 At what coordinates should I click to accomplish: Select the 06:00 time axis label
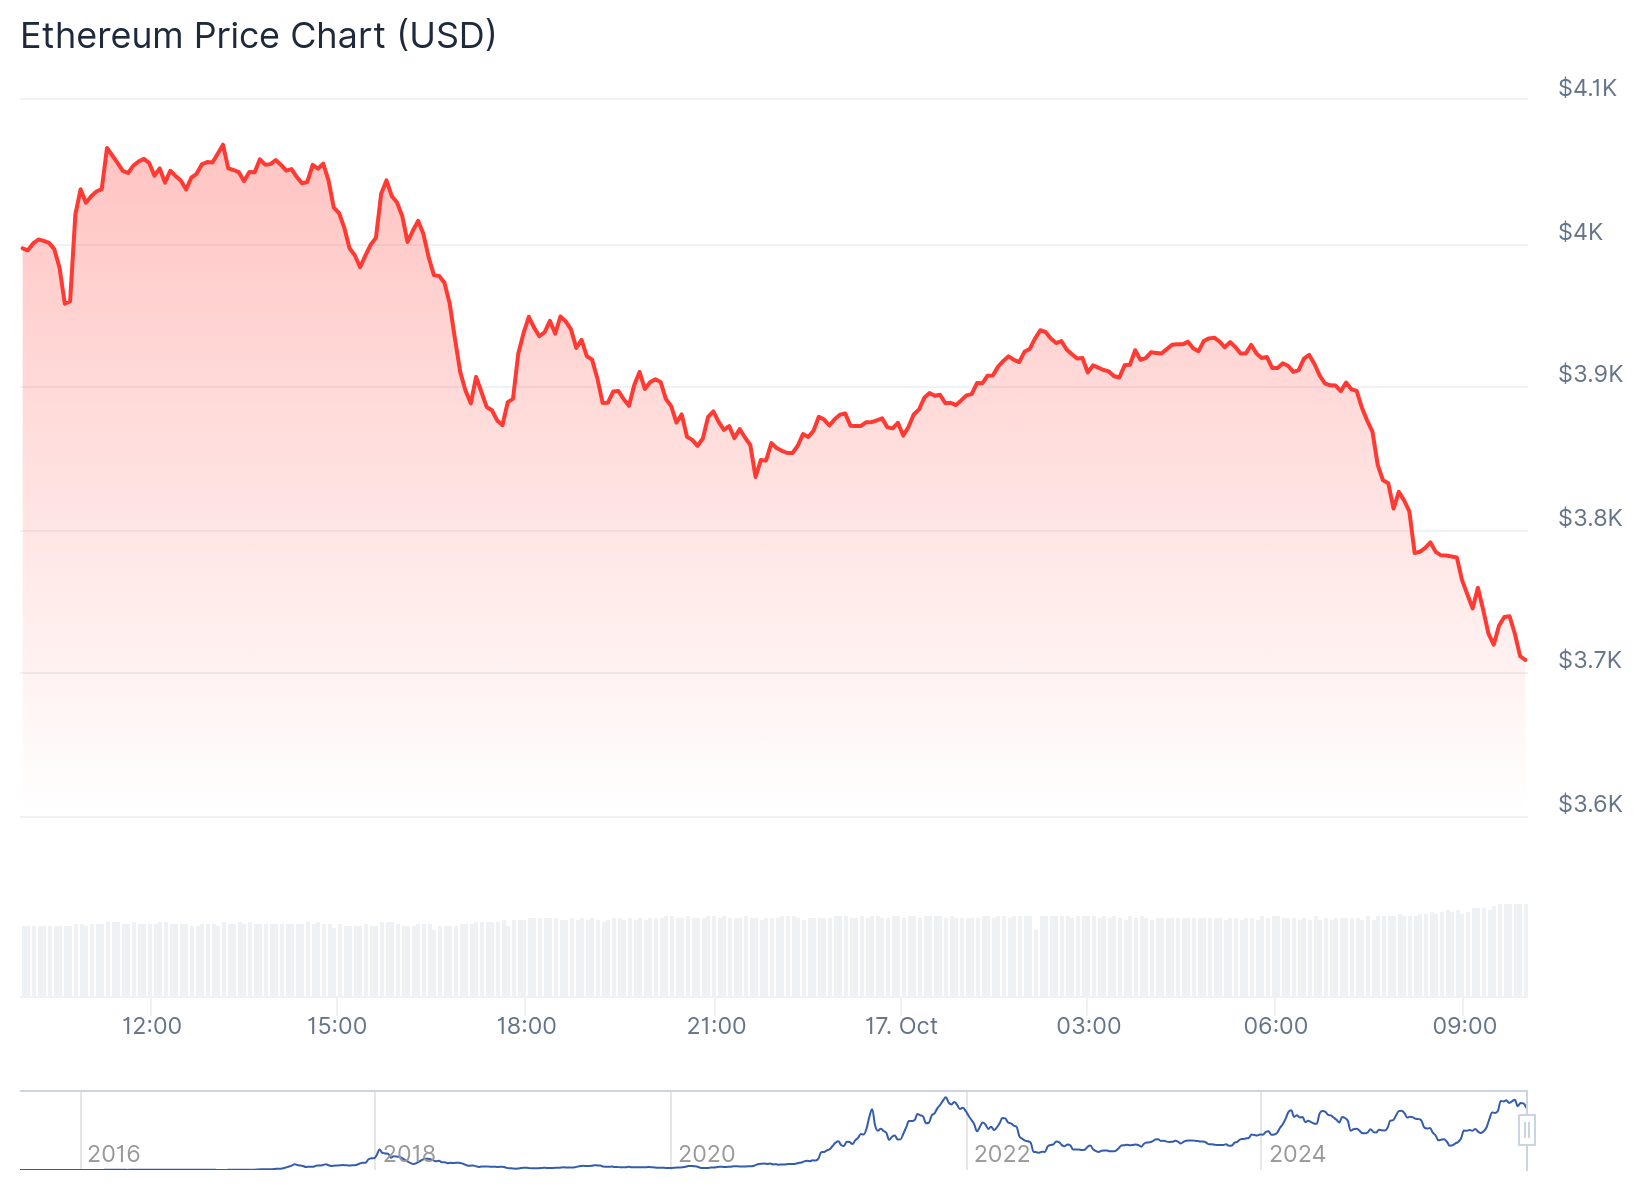1275,1026
